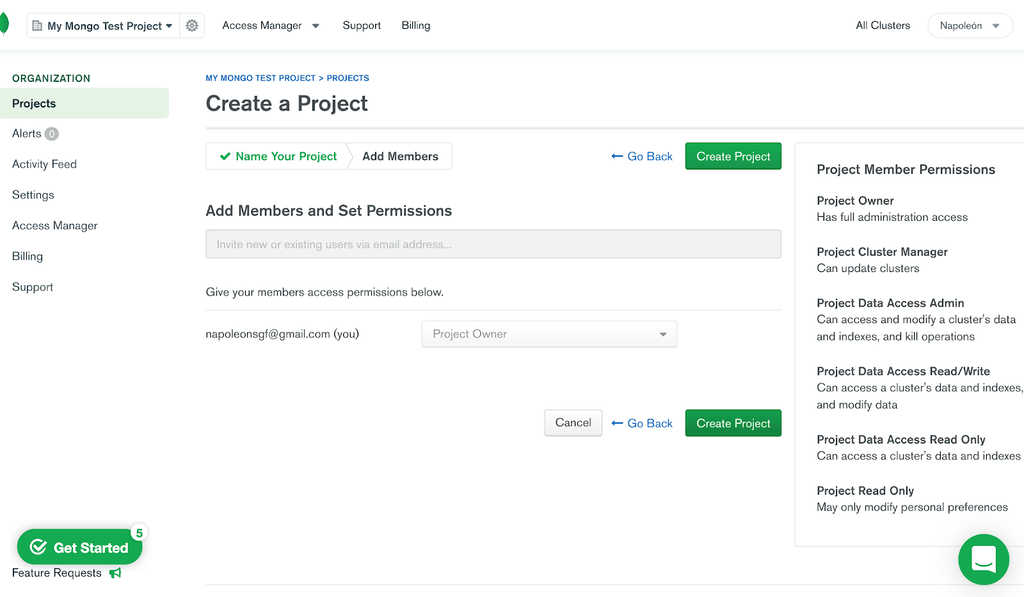
Task: Open the Project Owner role dropdown
Action: [x=548, y=333]
